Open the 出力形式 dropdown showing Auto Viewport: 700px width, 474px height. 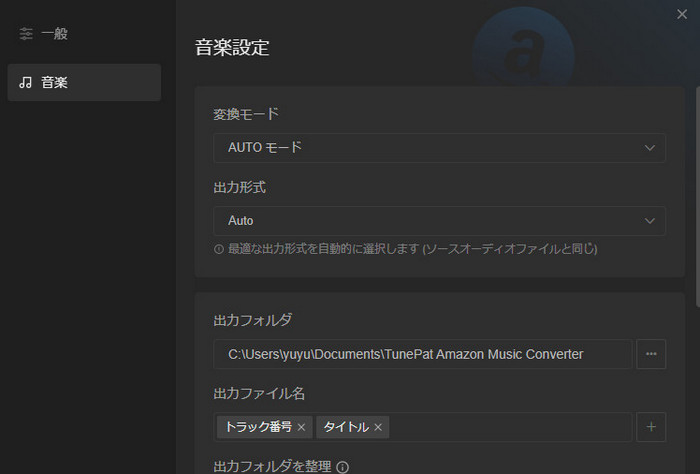[440, 221]
